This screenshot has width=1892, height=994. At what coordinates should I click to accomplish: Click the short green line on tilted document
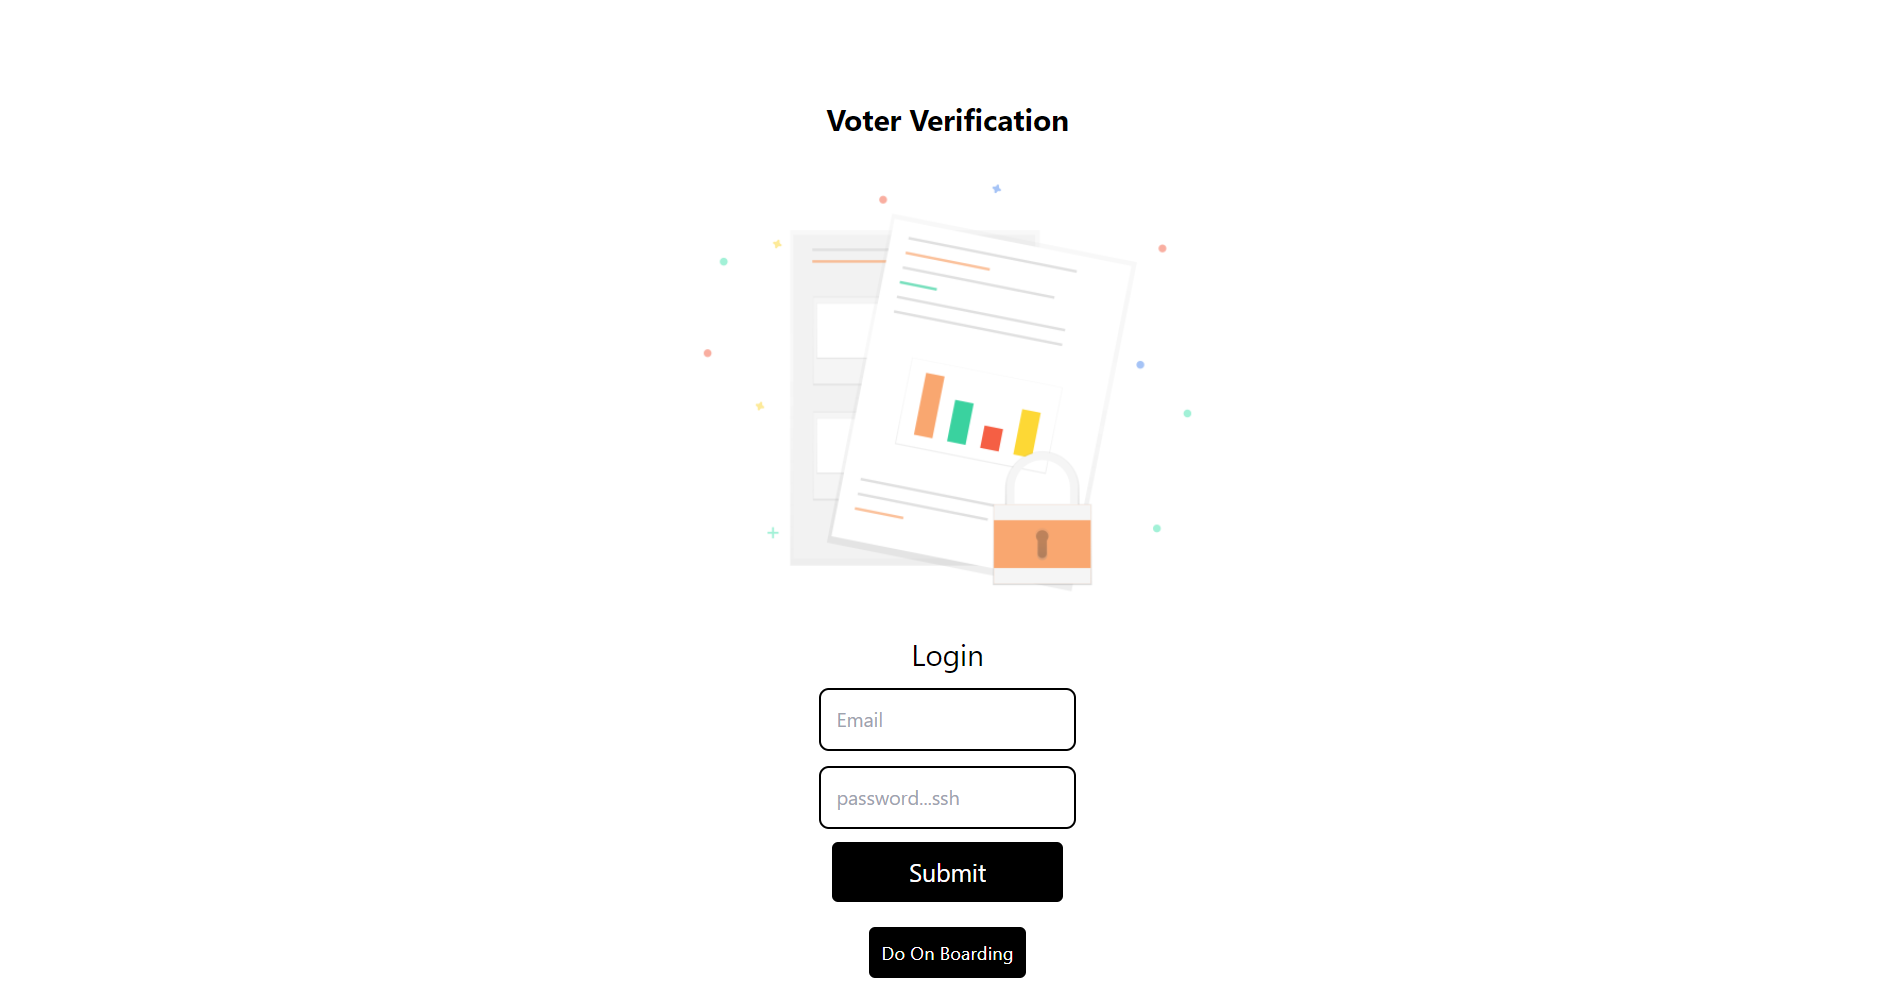918,286
